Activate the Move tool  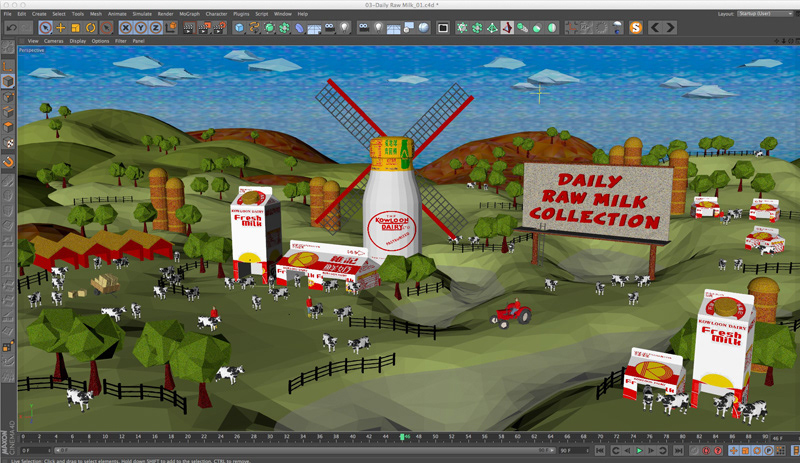tap(61, 28)
